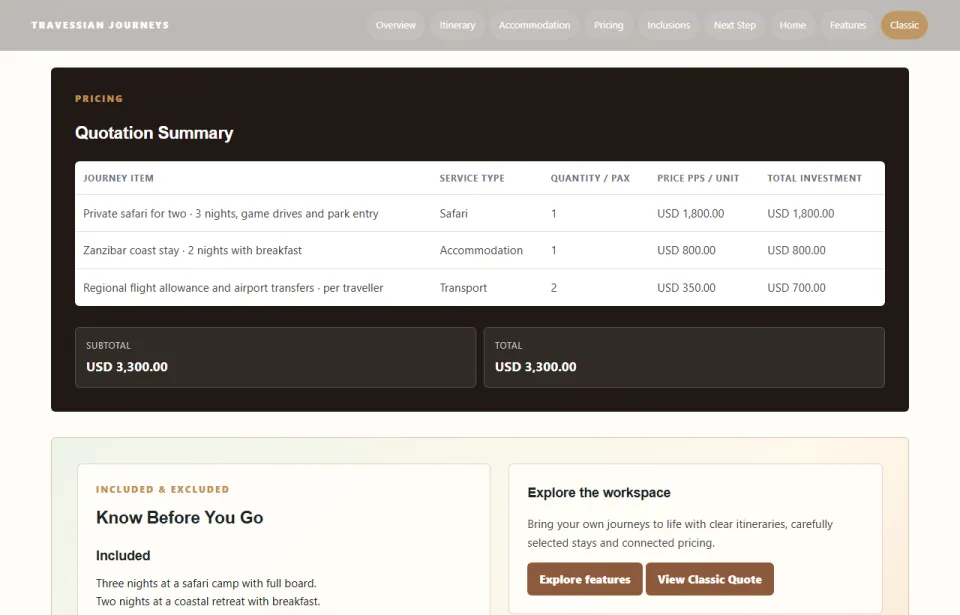Click the Journey Item column header
This screenshot has height=615, width=960.
point(118,178)
